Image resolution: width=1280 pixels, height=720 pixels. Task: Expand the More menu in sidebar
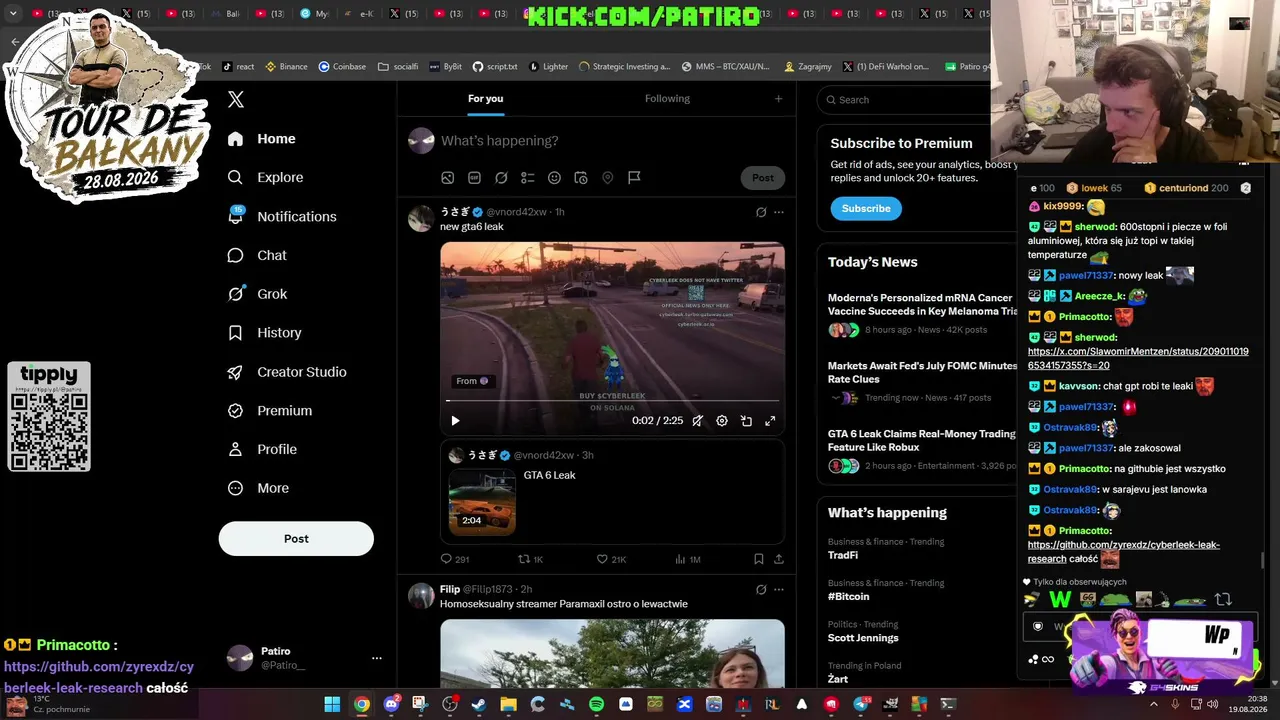coord(258,488)
